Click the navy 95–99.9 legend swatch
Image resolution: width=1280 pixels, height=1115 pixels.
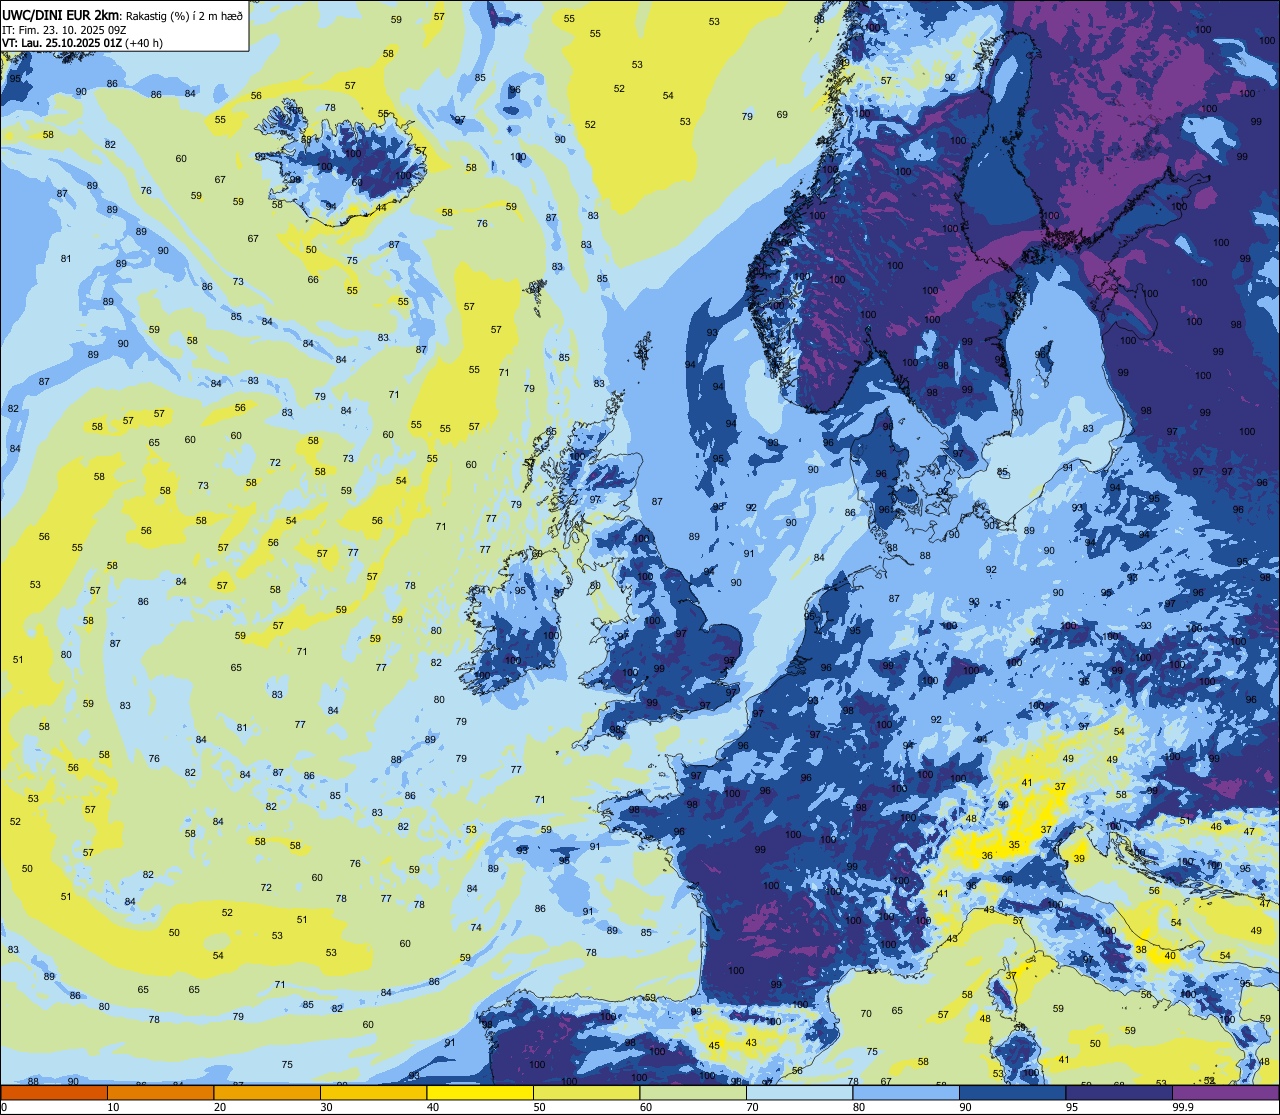pyautogui.click(x=1119, y=1093)
